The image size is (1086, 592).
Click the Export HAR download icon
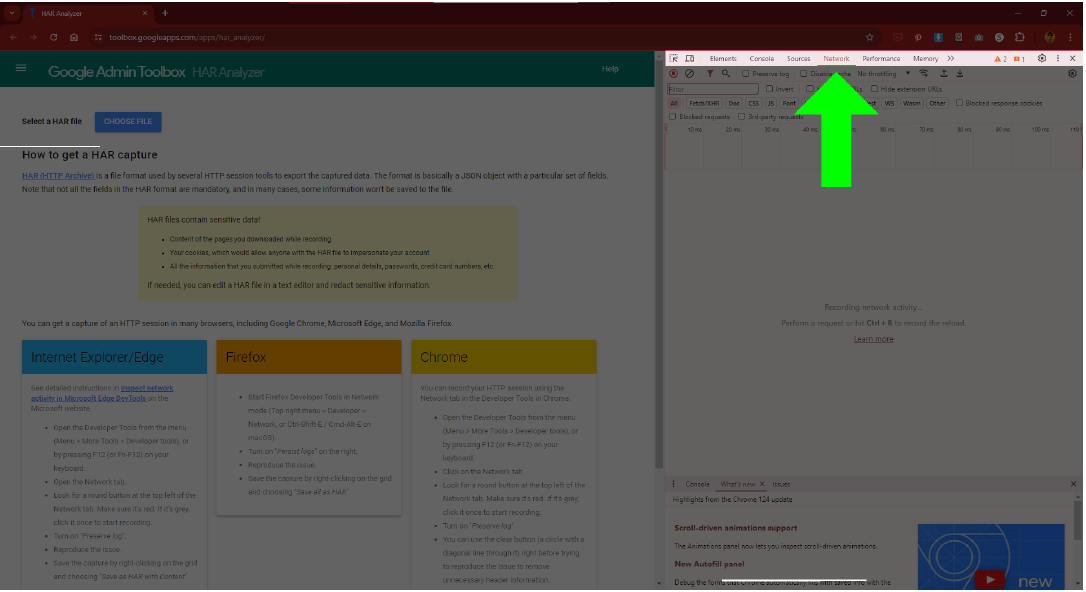pyautogui.click(x=960, y=74)
